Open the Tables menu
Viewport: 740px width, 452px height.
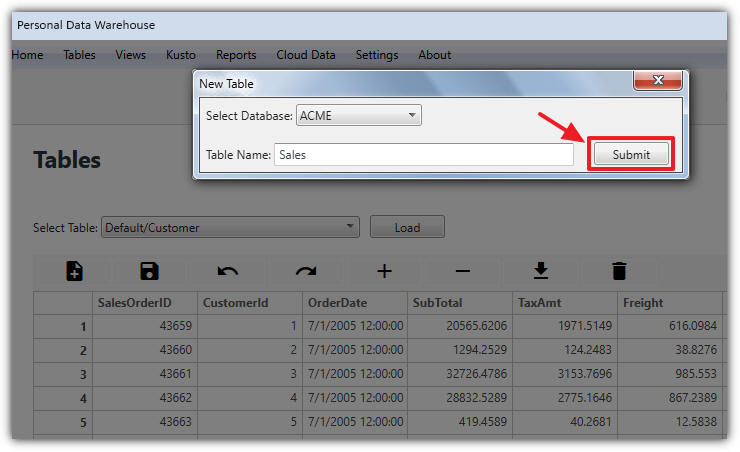coord(79,55)
